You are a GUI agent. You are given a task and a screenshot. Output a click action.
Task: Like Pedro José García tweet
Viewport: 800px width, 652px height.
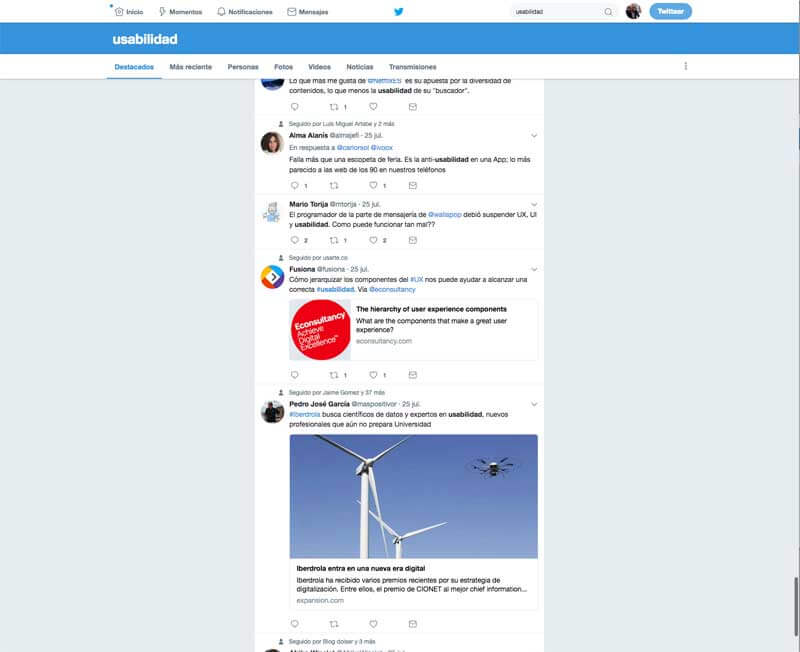tap(373, 624)
